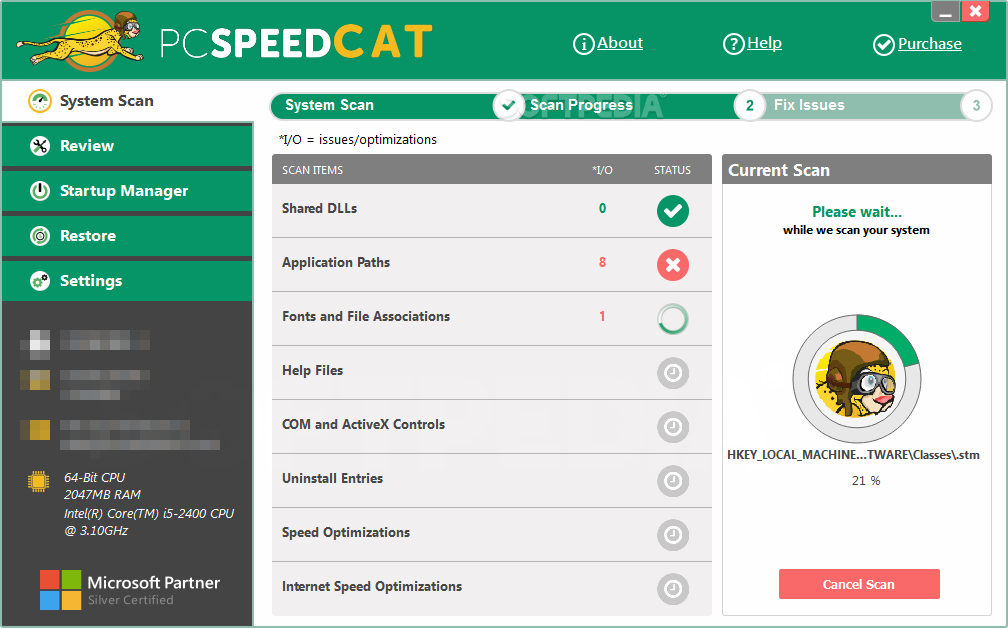This screenshot has width=1008, height=628.
Task: Click the About info icon
Action: pyautogui.click(x=583, y=44)
